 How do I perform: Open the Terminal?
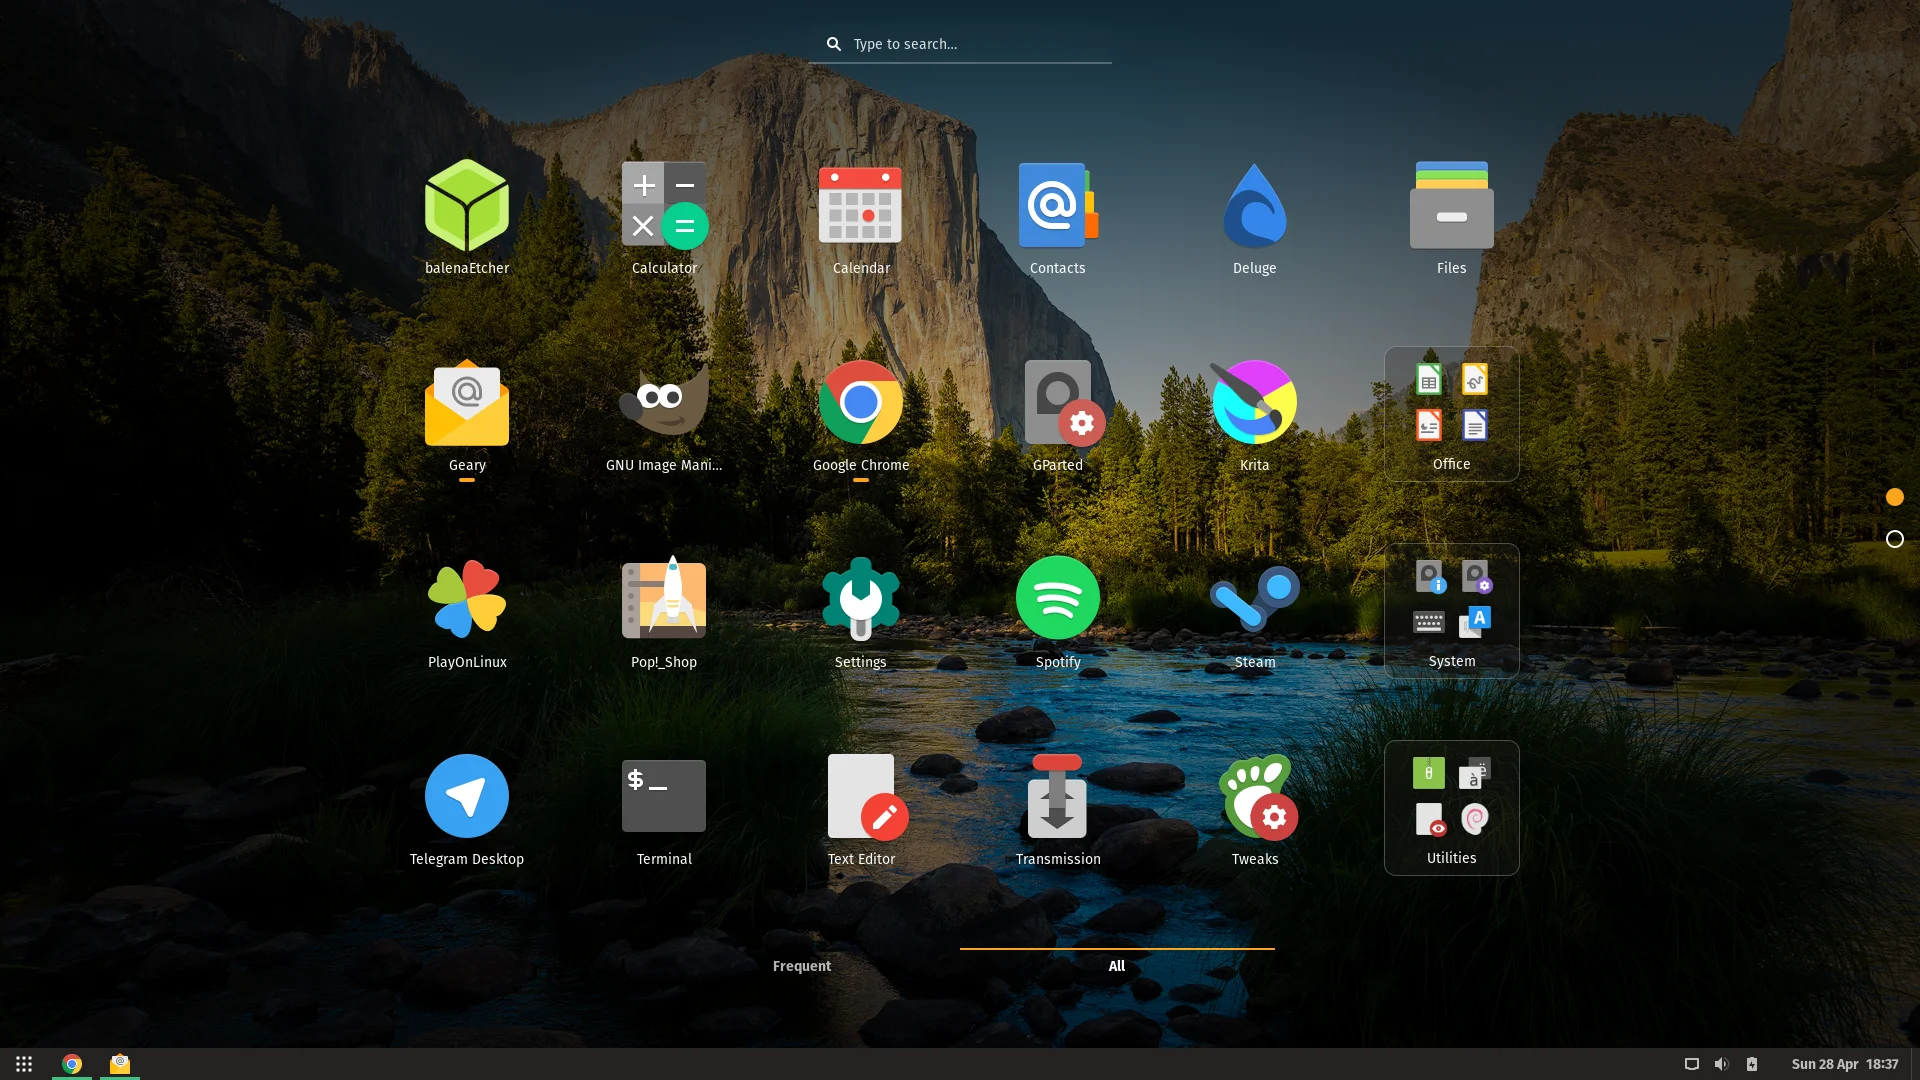pos(664,807)
